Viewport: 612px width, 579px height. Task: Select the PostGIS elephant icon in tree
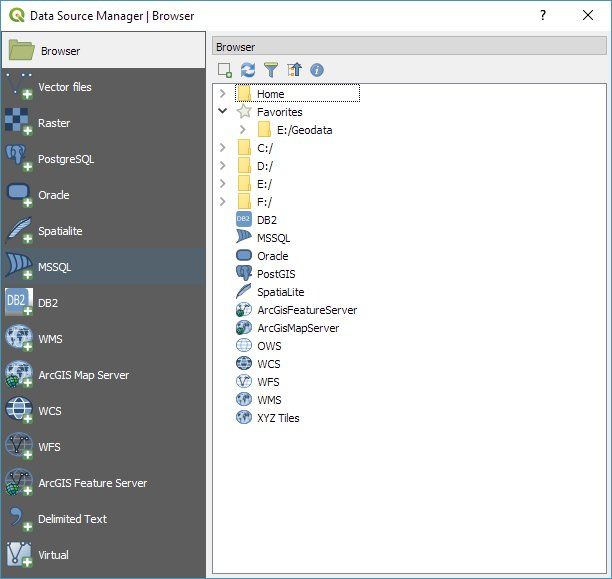243,274
